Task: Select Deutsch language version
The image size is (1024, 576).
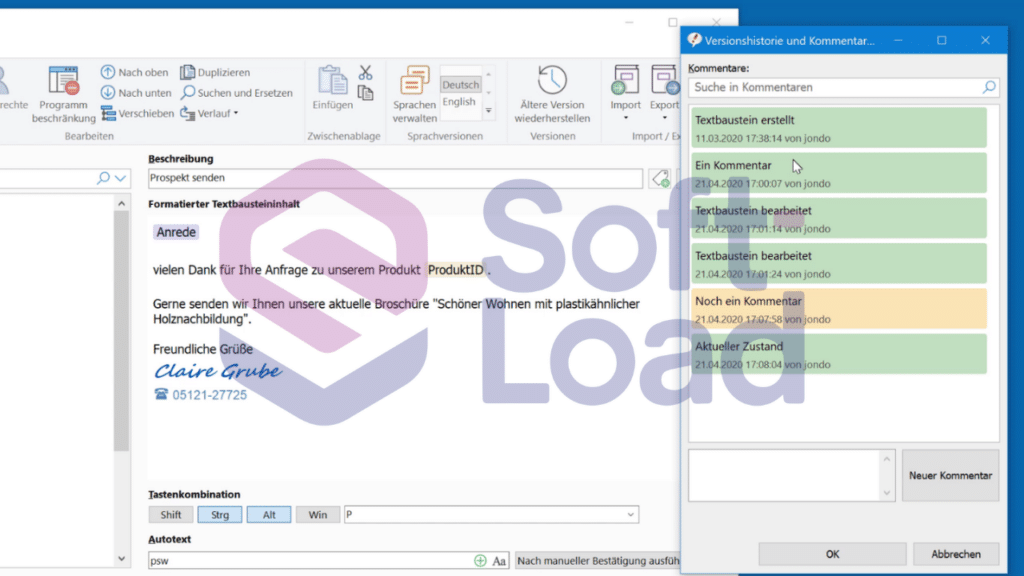Action: [460, 84]
